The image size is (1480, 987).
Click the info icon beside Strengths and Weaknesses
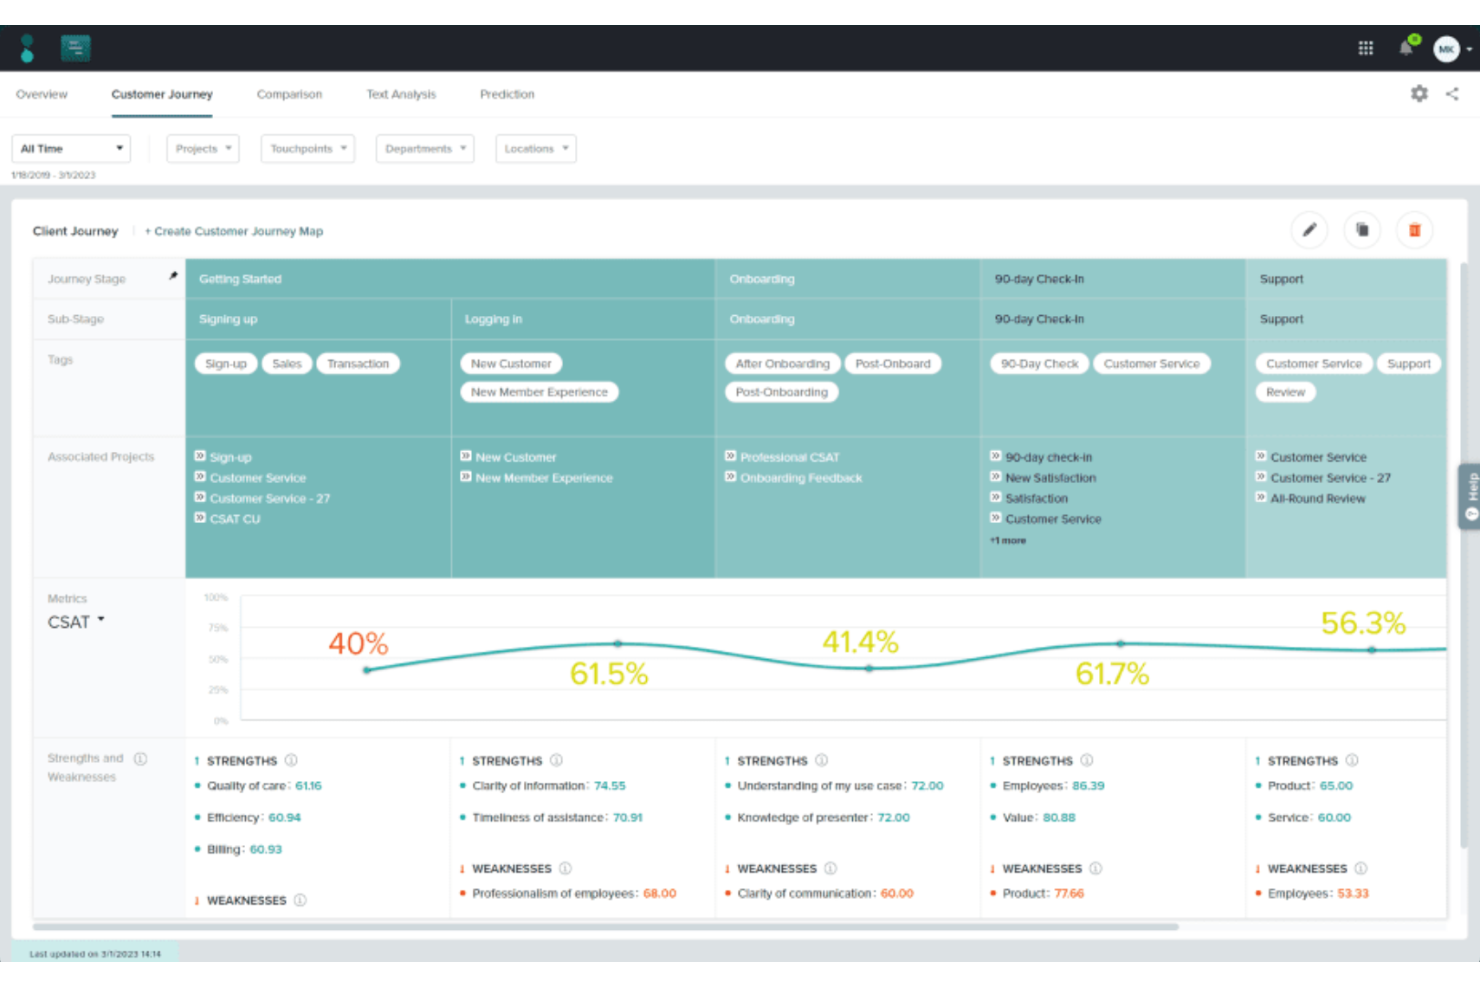pyautogui.click(x=140, y=758)
